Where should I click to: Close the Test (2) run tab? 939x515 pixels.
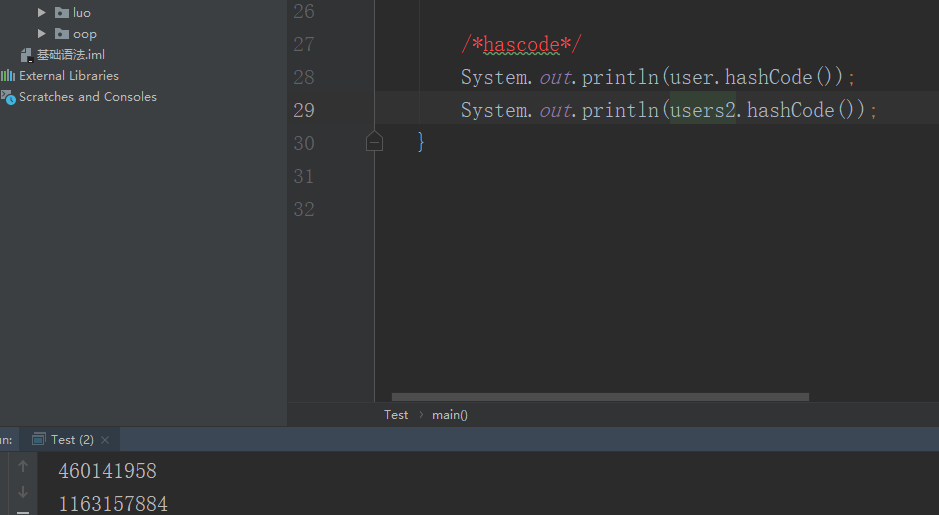click(105, 440)
